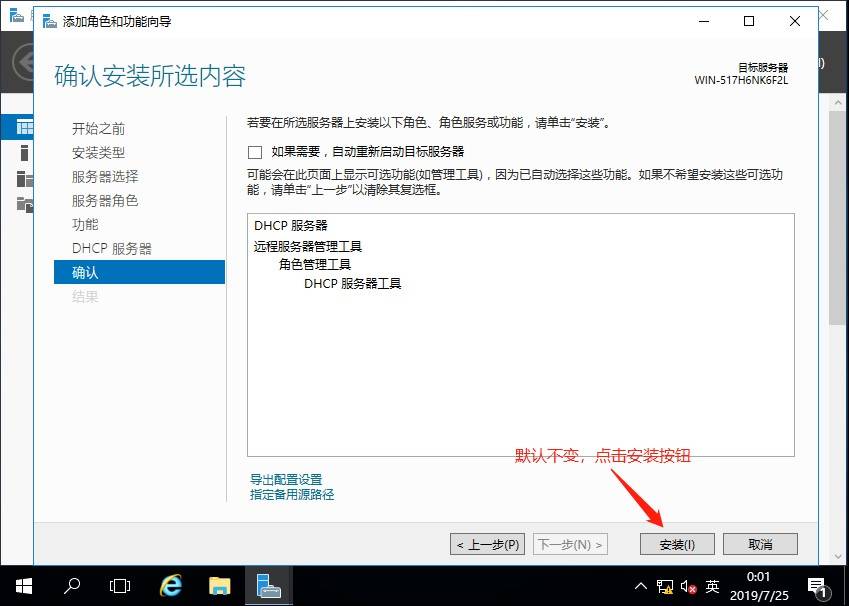This screenshot has width=849, height=606.
Task: Click the muted volume tray icon
Action: (x=688, y=585)
